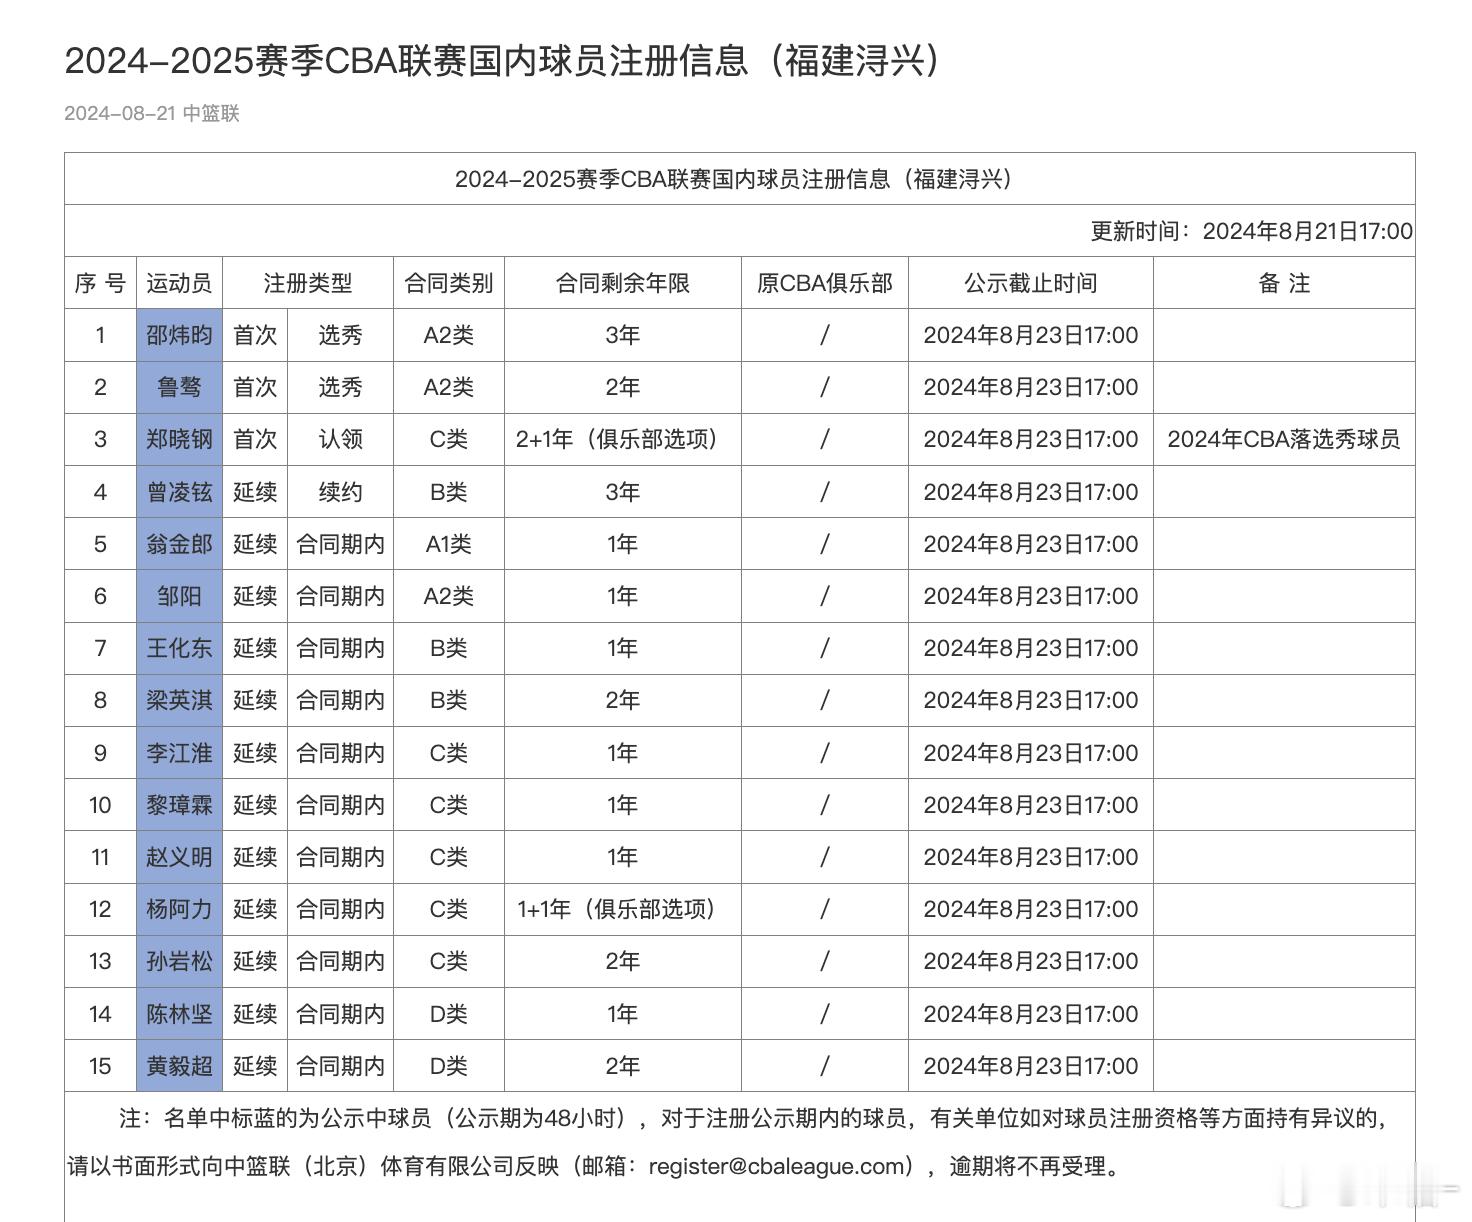Screen dimensions: 1472x1222
Task: Click the 运动员 column header
Action: pyautogui.click(x=179, y=283)
